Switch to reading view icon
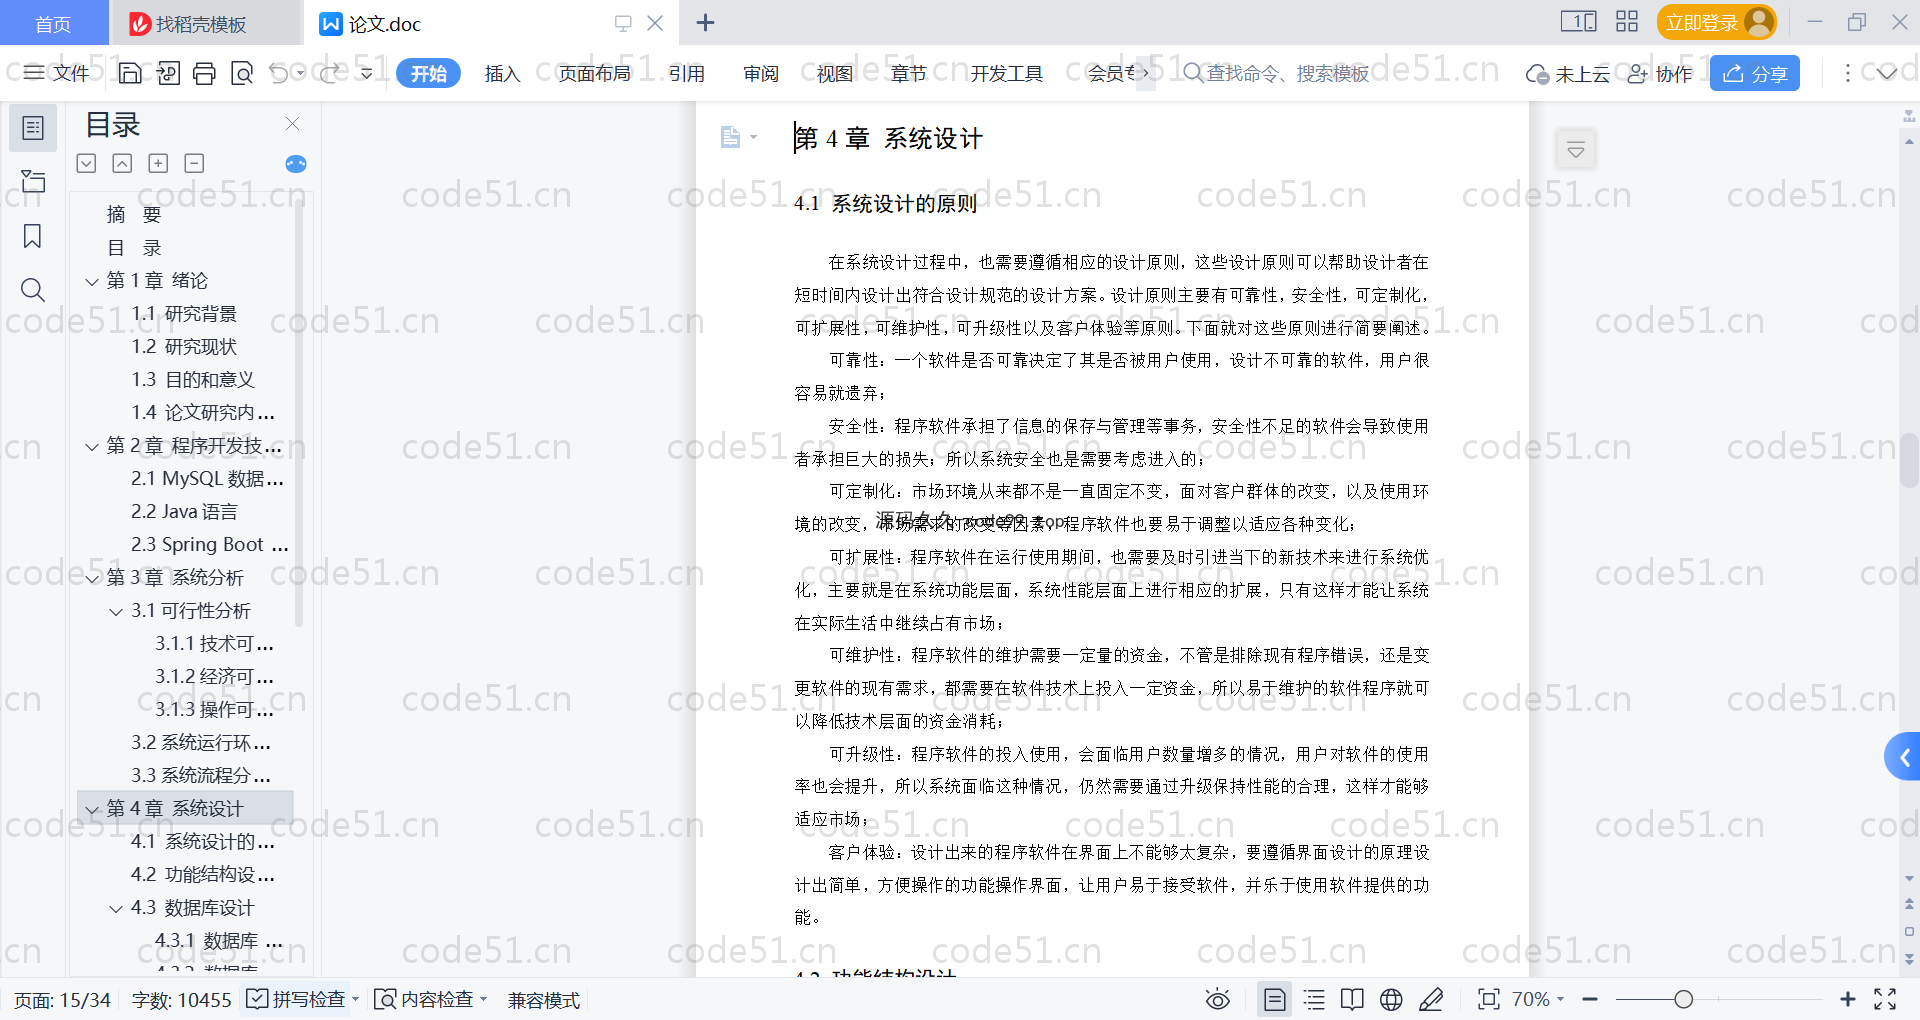Image resolution: width=1920 pixels, height=1020 pixels. [x=1352, y=999]
